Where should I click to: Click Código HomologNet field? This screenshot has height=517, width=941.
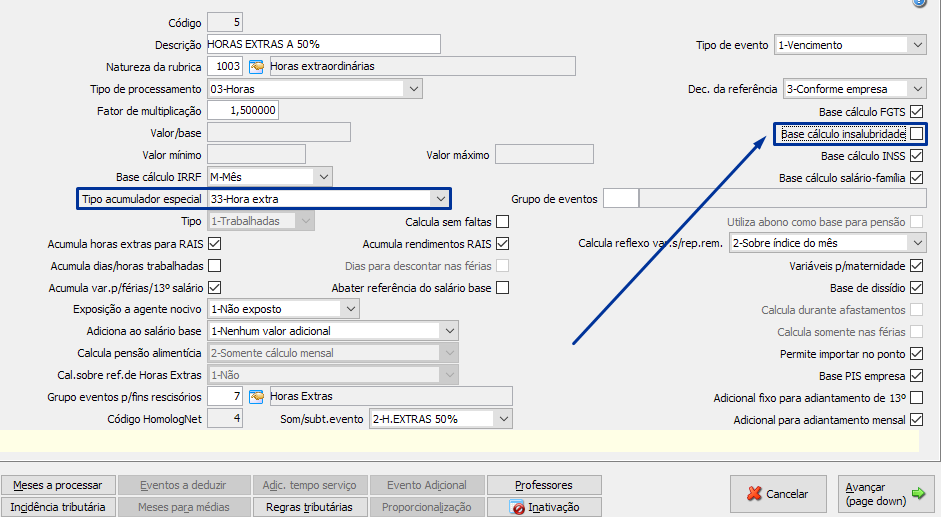point(224,419)
